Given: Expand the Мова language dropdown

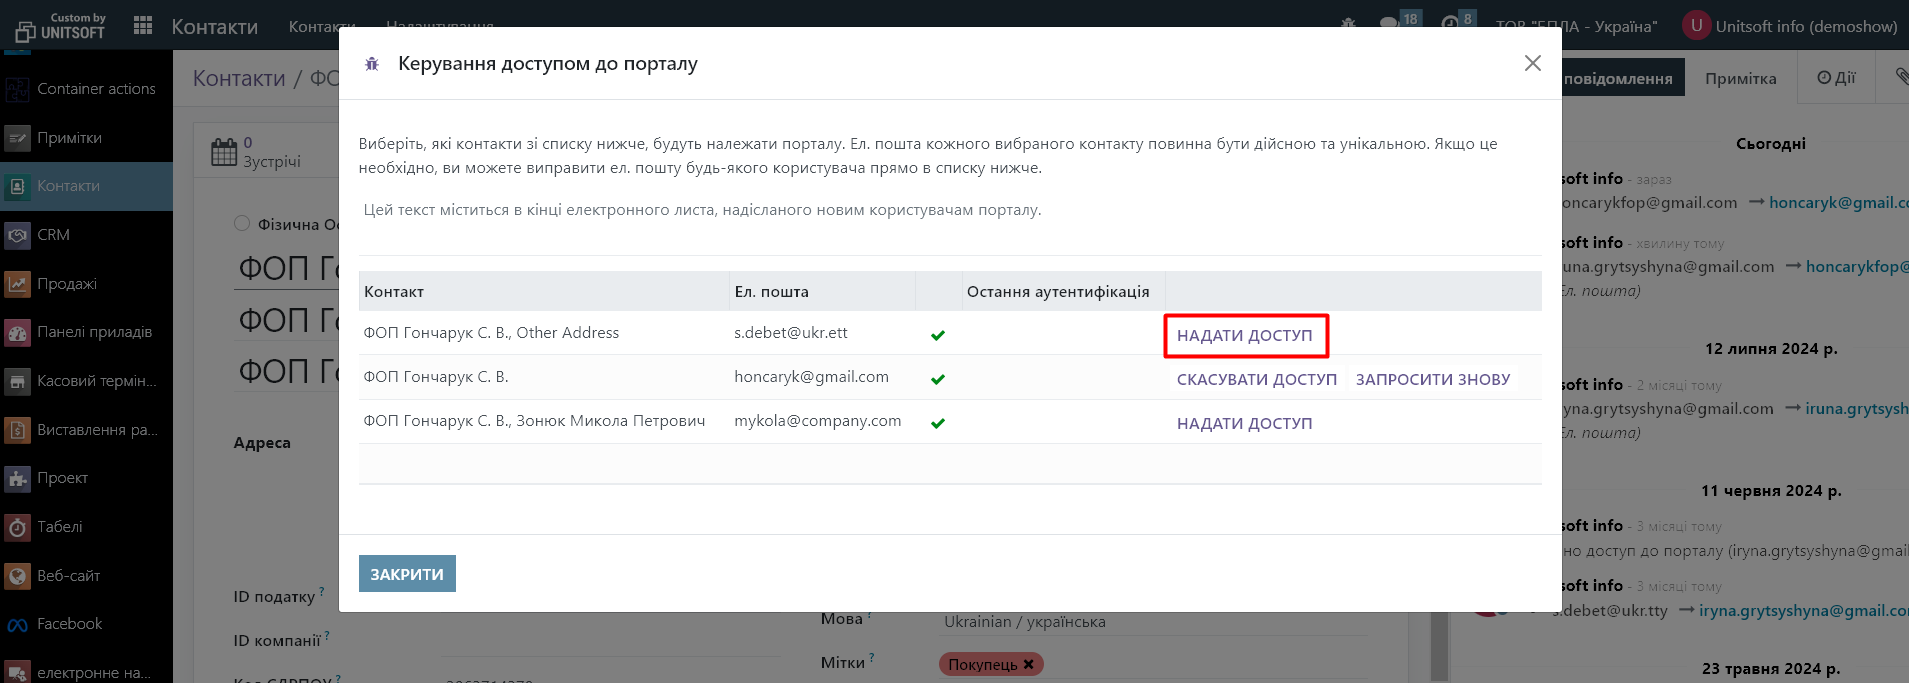Looking at the screenshot, I should click(1150, 621).
